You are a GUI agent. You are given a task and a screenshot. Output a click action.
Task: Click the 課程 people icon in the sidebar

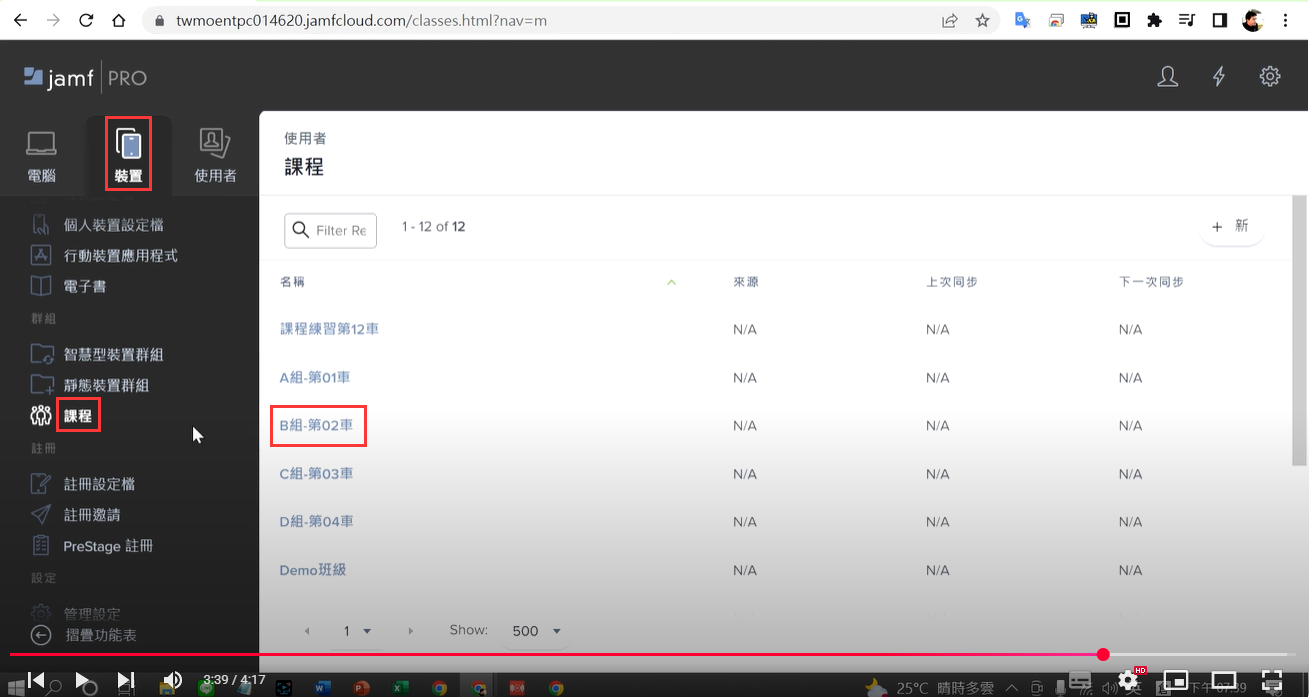point(41,416)
